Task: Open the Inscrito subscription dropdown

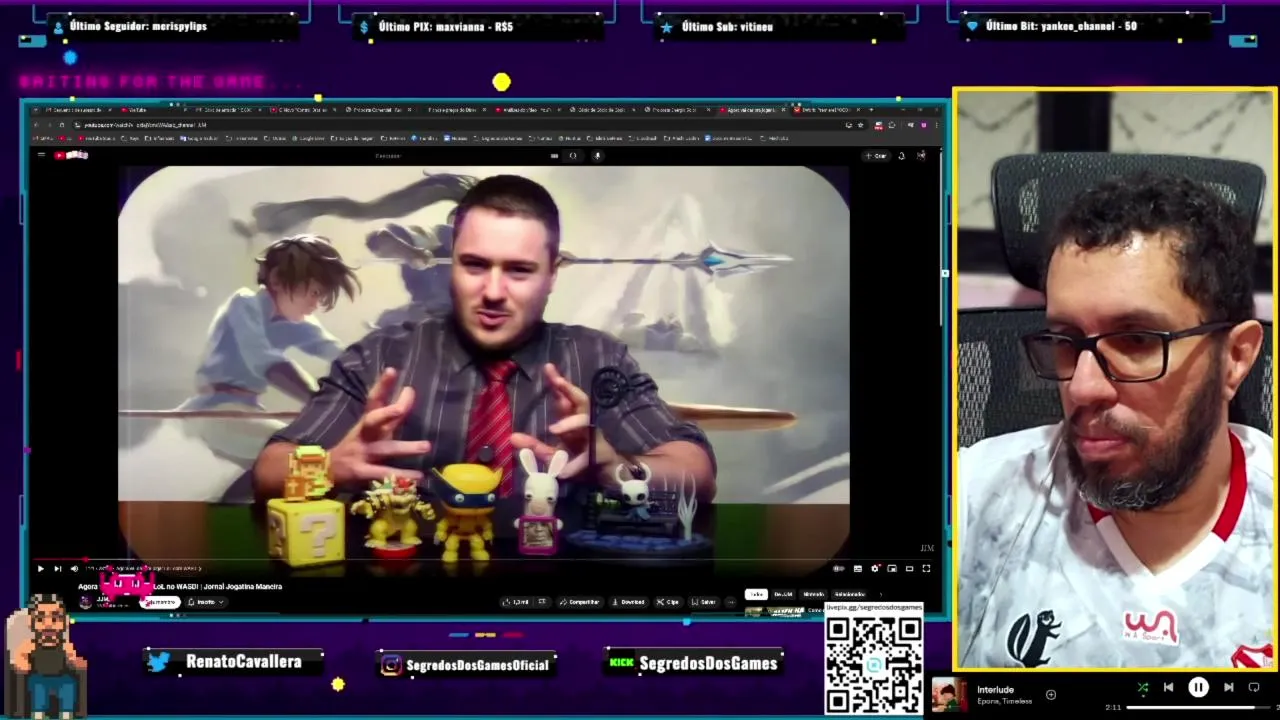Action: (x=206, y=602)
